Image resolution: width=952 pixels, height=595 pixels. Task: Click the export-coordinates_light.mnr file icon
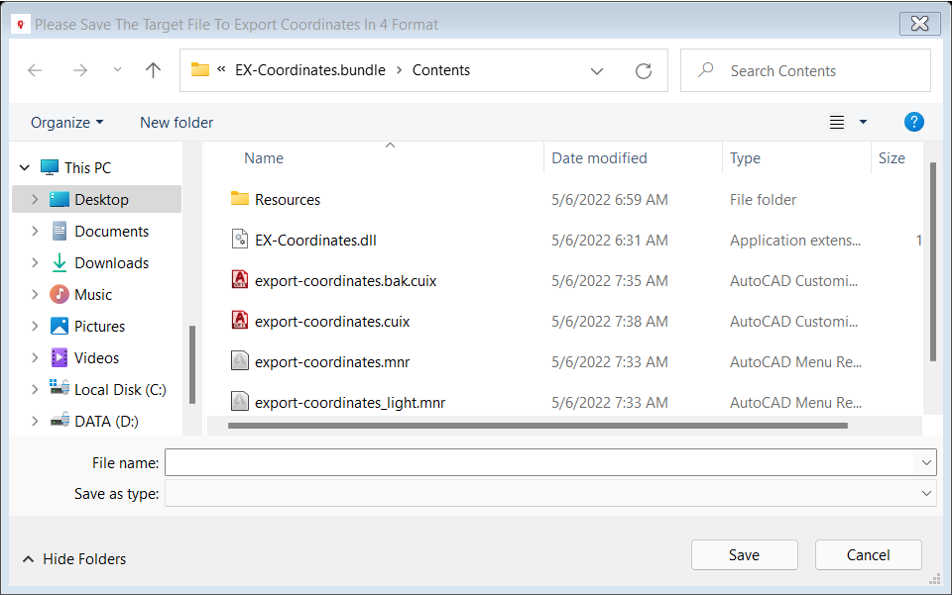click(240, 402)
